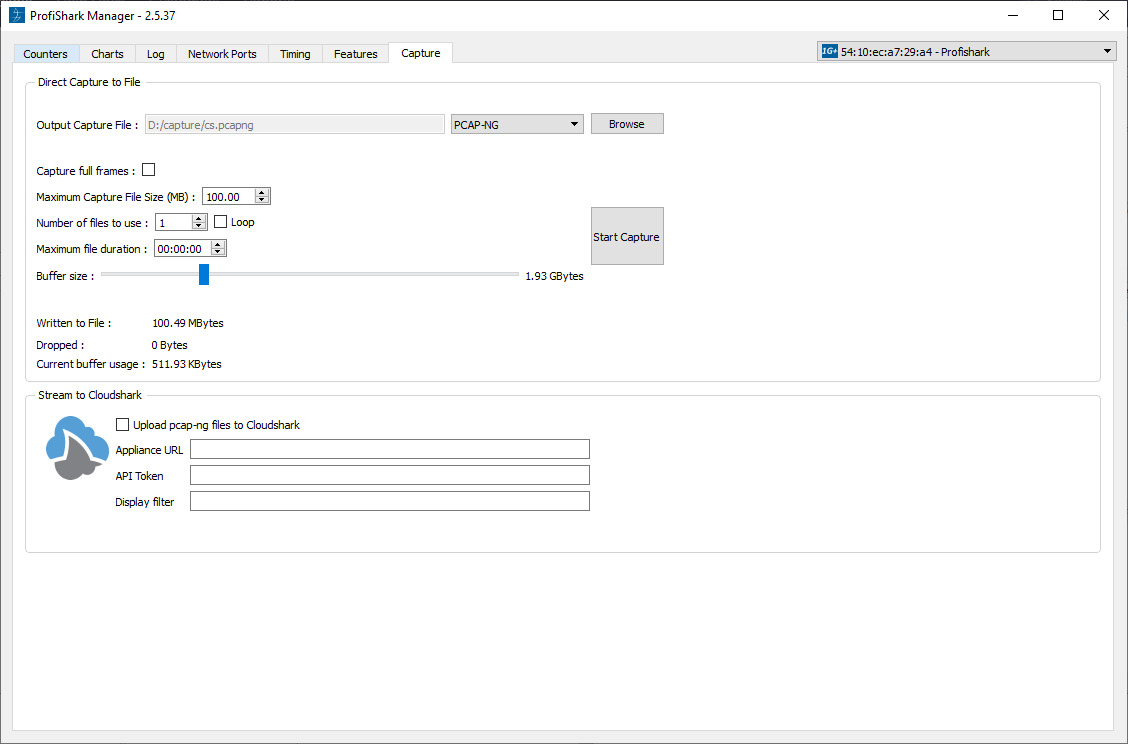
Task: Click the Cloudshark cloud logo
Action: tap(78, 448)
